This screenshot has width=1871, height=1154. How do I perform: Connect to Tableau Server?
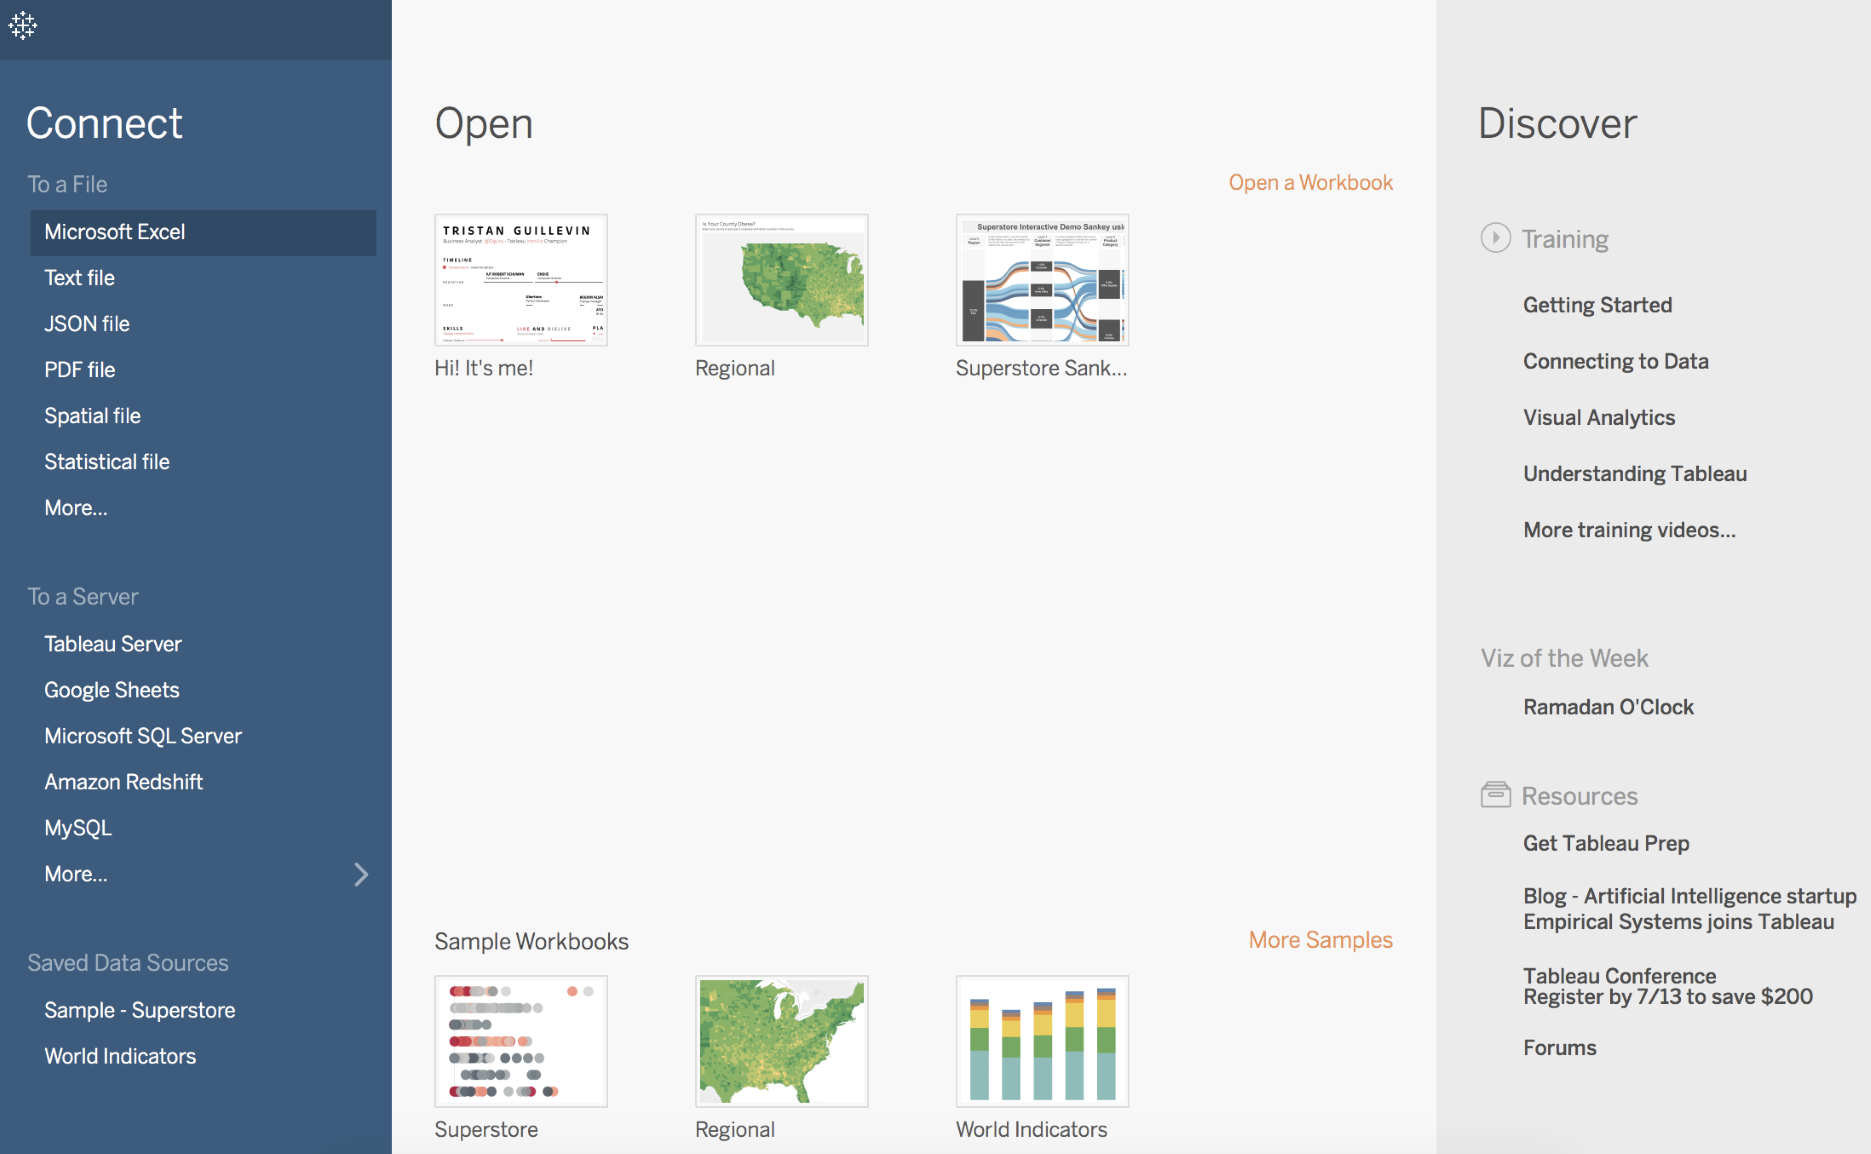[x=113, y=644]
